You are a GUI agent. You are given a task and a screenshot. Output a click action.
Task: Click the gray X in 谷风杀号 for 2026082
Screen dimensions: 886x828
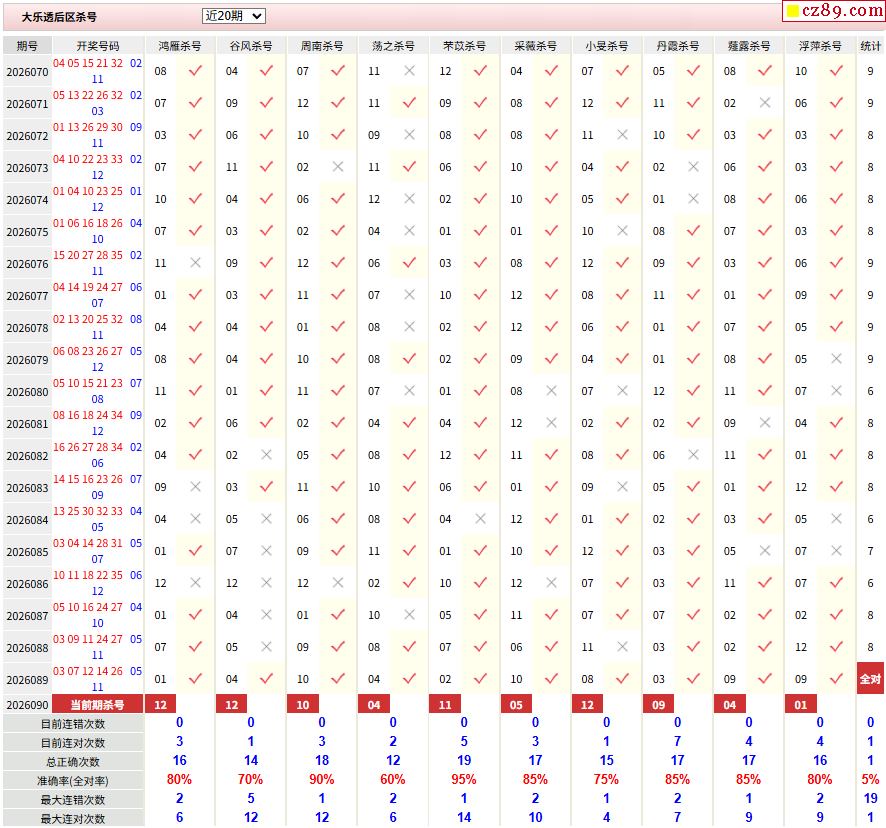coord(266,455)
